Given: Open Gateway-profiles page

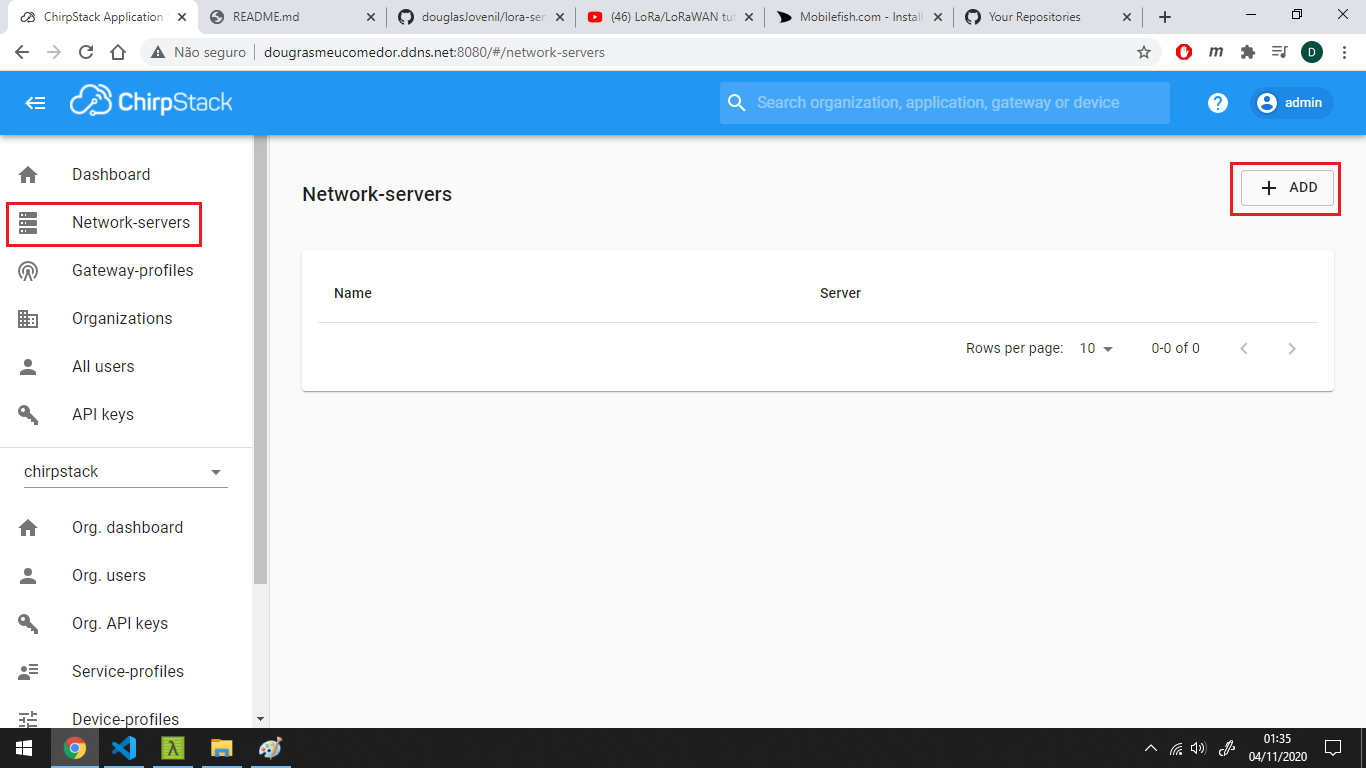Looking at the screenshot, I should pyautogui.click(x=133, y=270).
